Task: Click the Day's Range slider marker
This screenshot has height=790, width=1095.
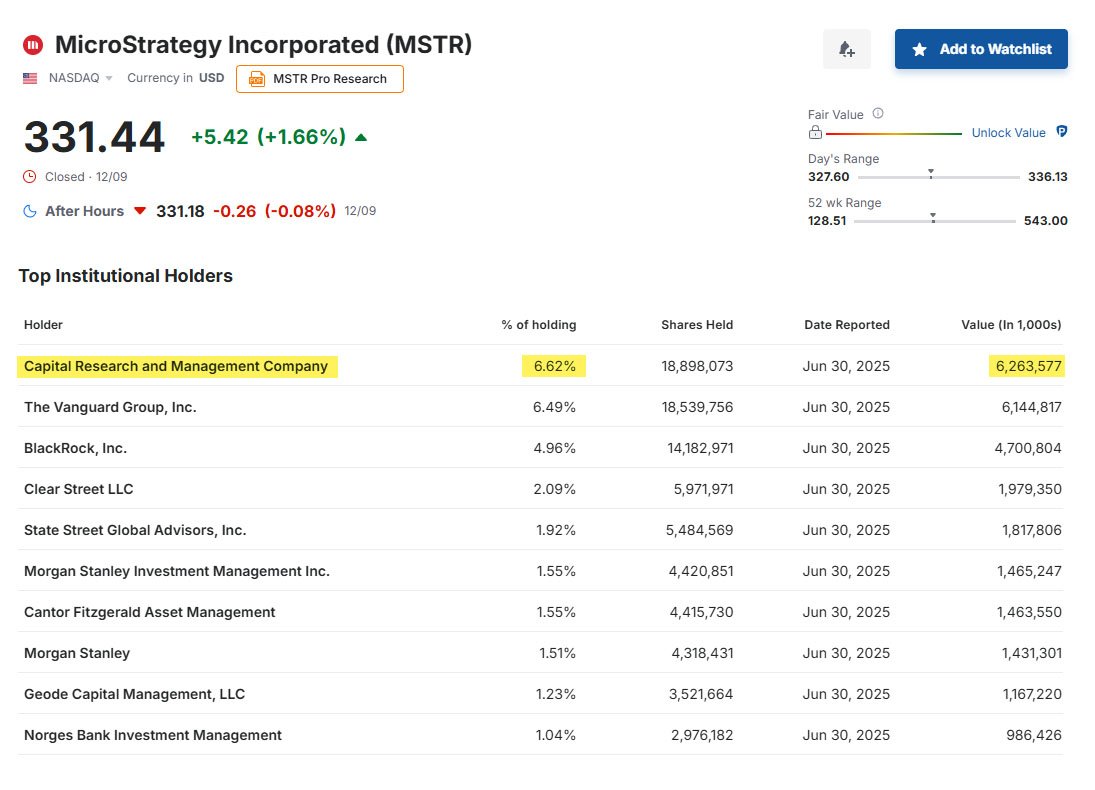Action: click(931, 173)
